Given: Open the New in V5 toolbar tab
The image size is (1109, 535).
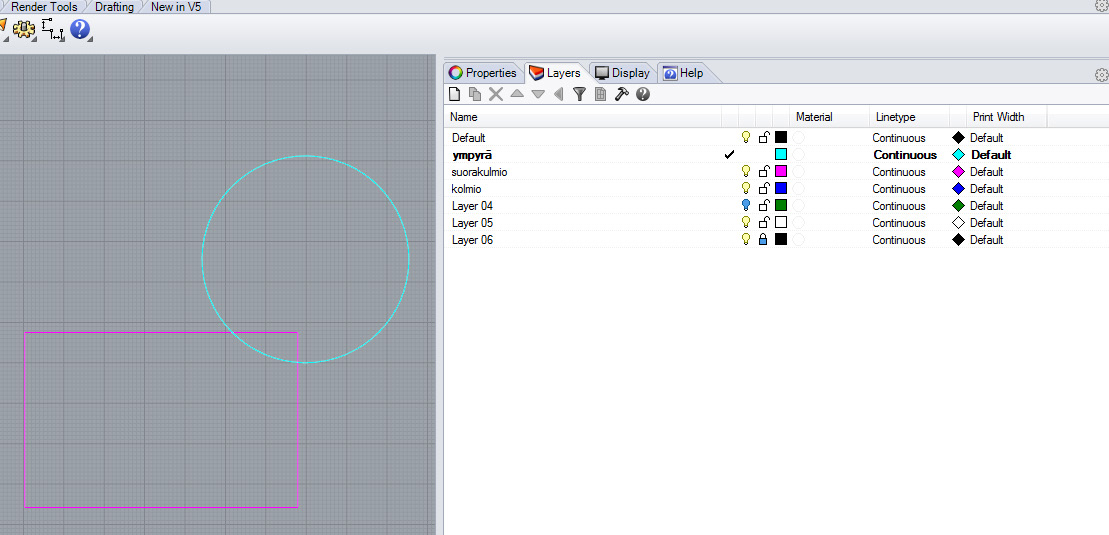Looking at the screenshot, I should pos(176,6).
